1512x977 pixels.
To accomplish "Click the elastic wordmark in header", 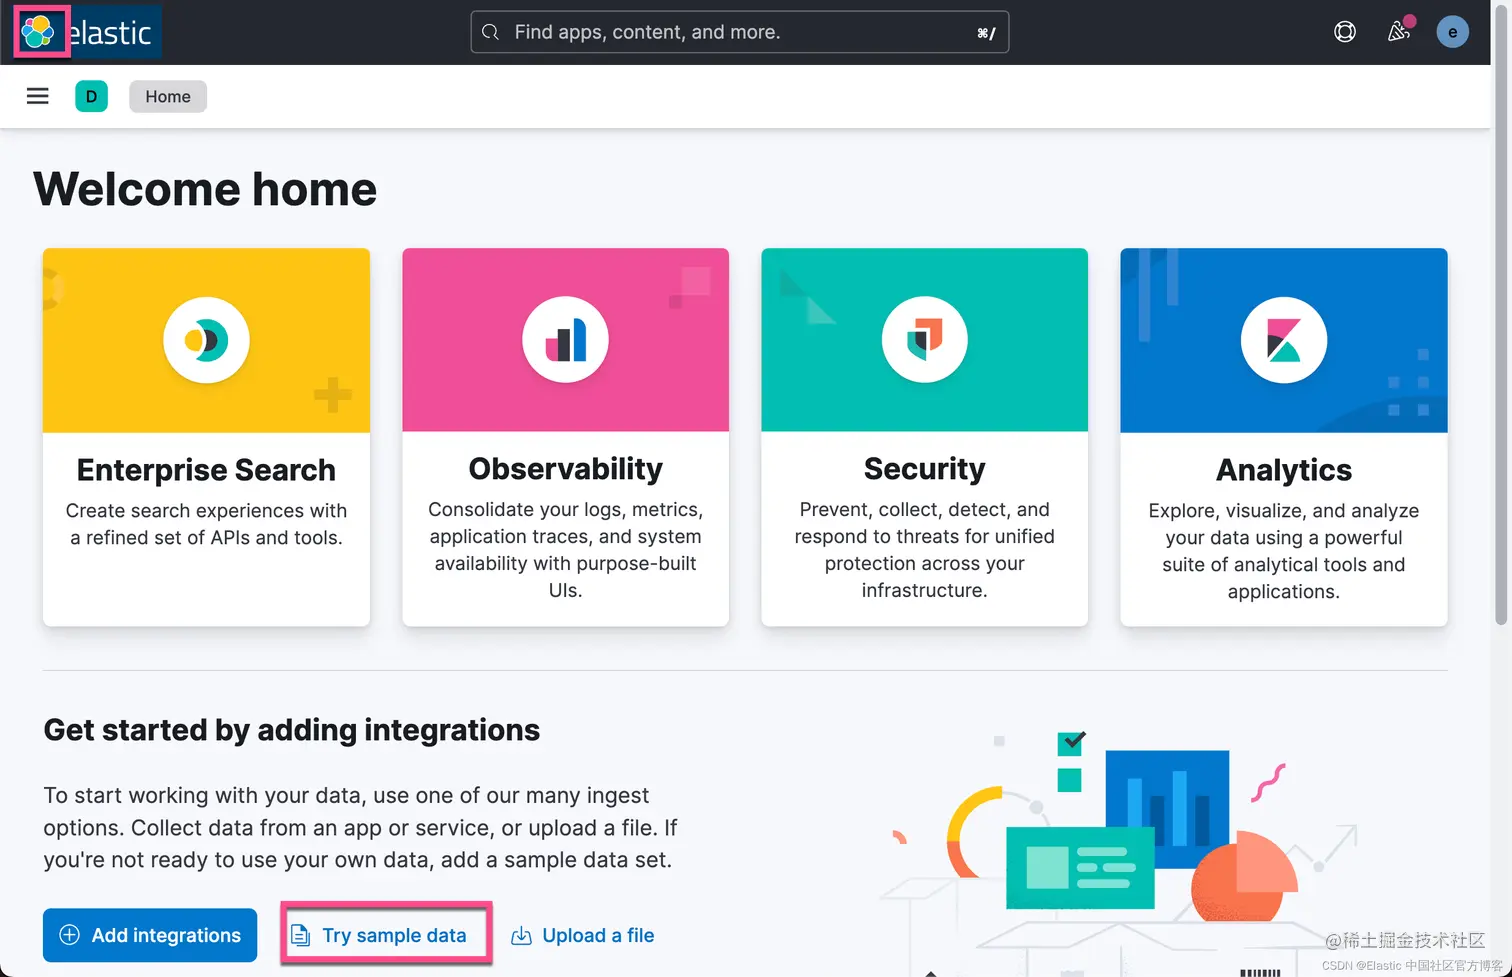I will pyautogui.click(x=110, y=33).
